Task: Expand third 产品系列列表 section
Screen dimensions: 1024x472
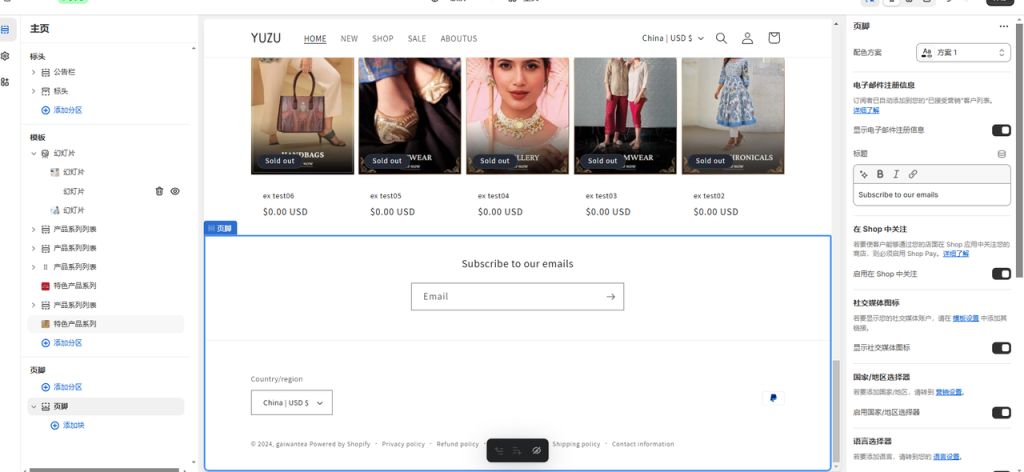Action: pyautogui.click(x=33, y=267)
